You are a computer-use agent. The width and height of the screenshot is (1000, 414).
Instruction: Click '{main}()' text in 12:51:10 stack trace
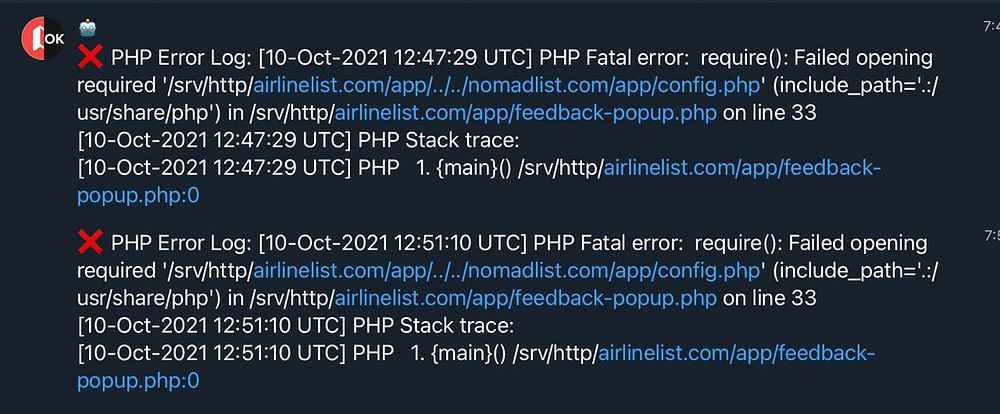469,353
